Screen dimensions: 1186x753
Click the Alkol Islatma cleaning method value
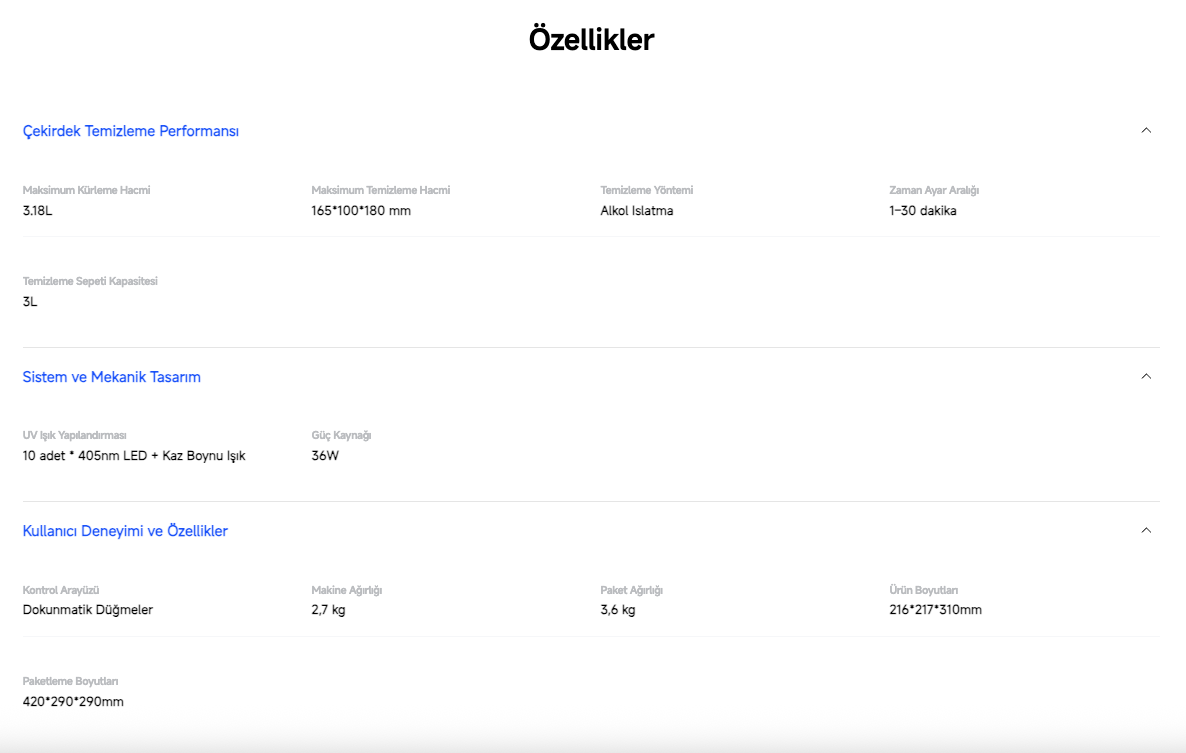pyautogui.click(x=637, y=211)
